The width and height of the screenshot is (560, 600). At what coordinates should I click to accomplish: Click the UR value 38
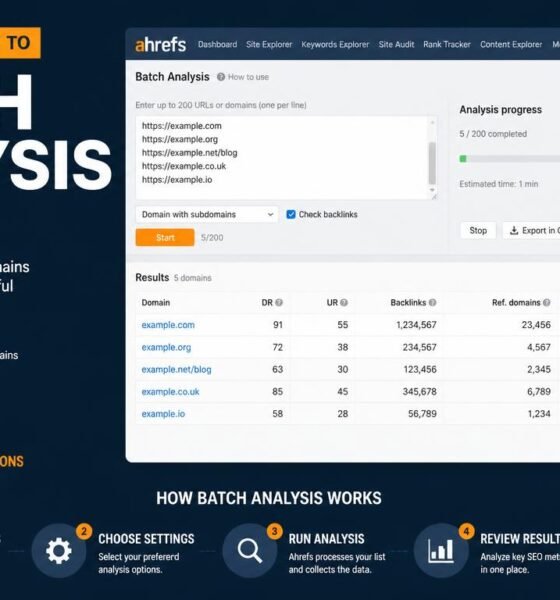[343, 347]
